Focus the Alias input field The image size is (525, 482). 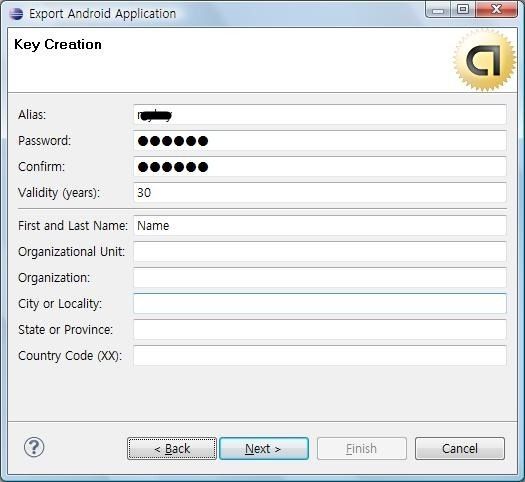coord(320,115)
